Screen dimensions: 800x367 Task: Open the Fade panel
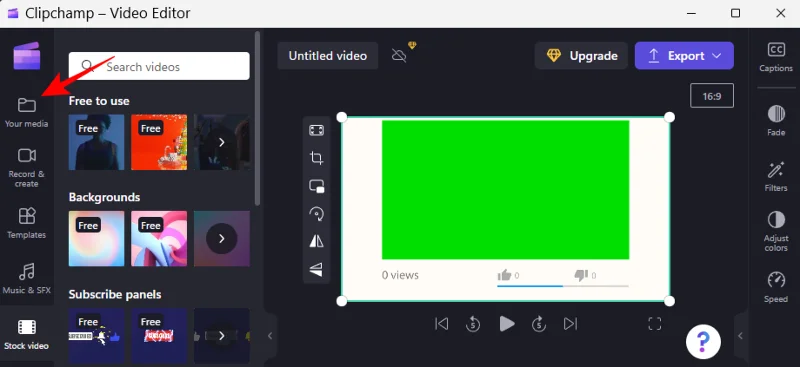click(776, 120)
